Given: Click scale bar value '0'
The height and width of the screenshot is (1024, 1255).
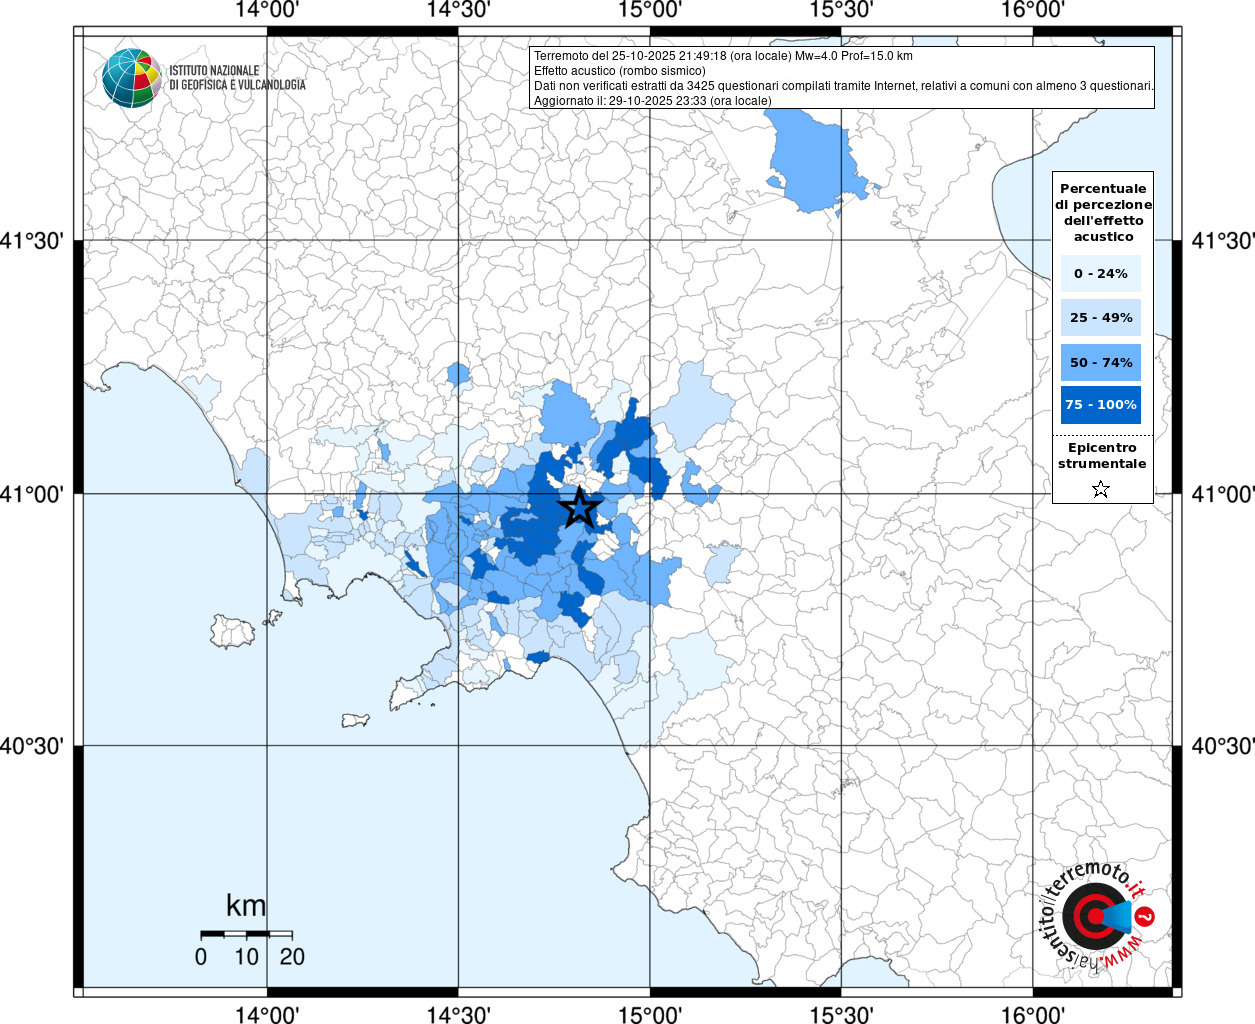Looking at the screenshot, I should click(201, 956).
